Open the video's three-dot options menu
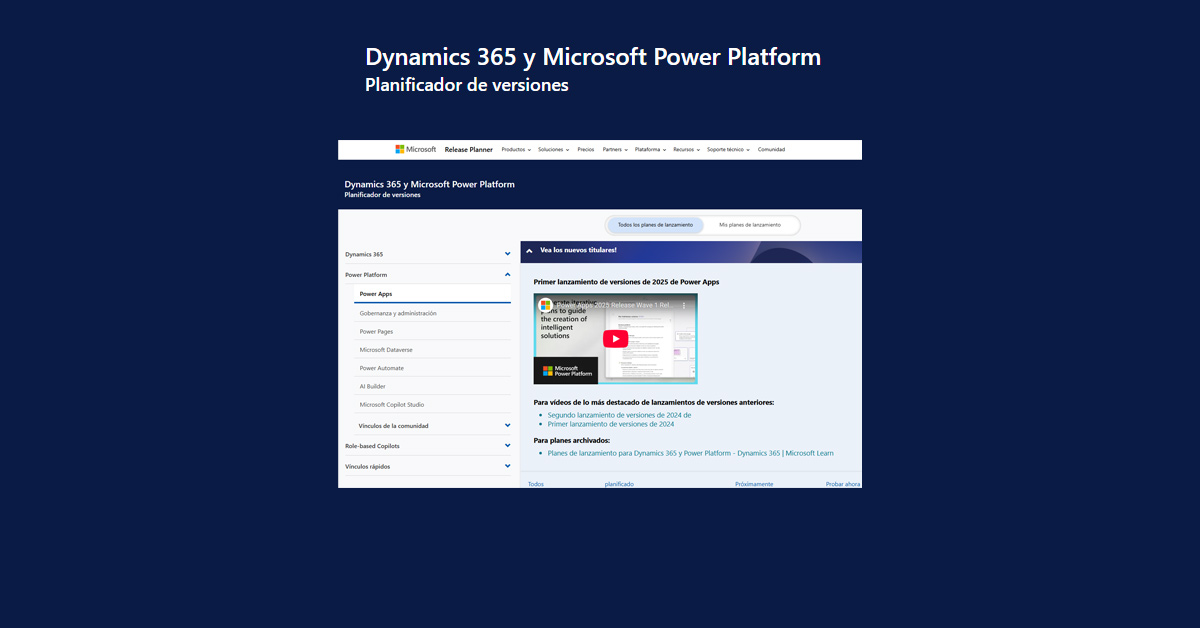1200x628 pixels. pos(683,305)
